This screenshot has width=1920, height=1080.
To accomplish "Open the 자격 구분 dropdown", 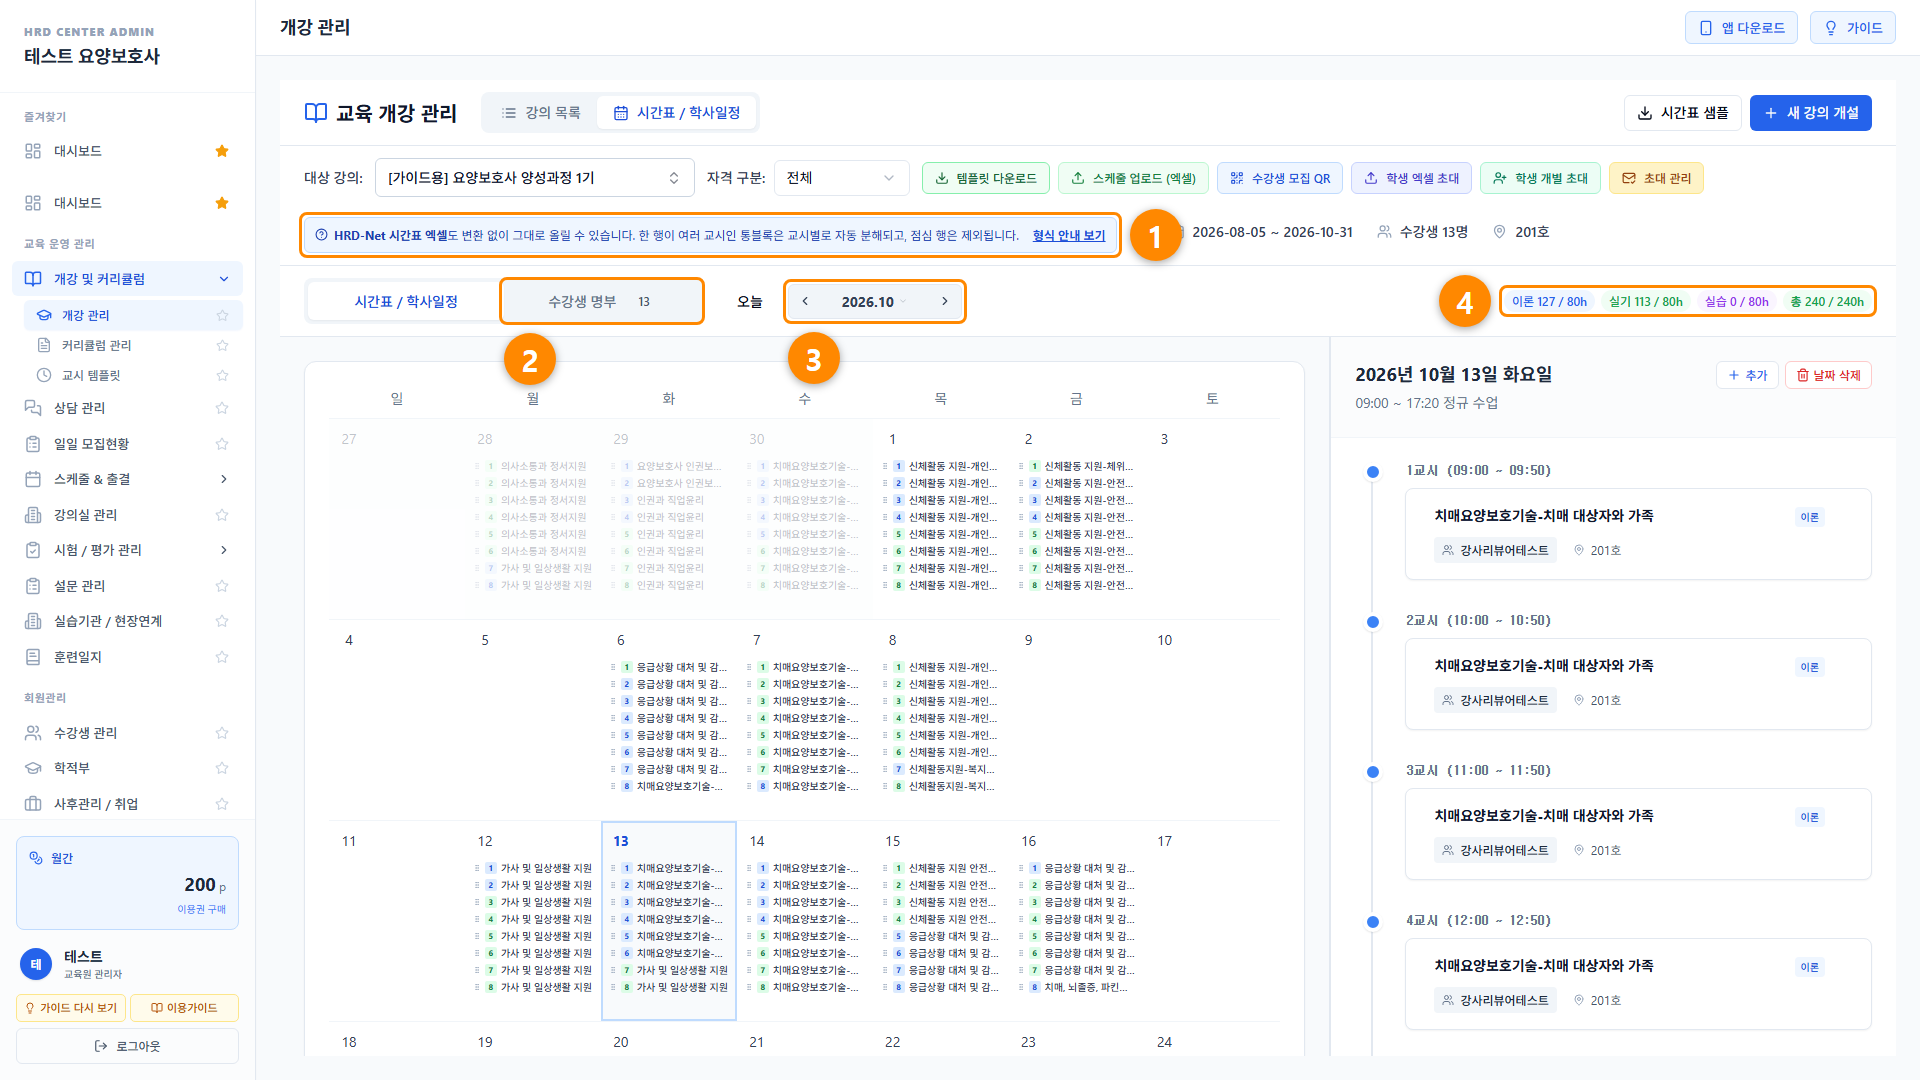I will (841, 178).
